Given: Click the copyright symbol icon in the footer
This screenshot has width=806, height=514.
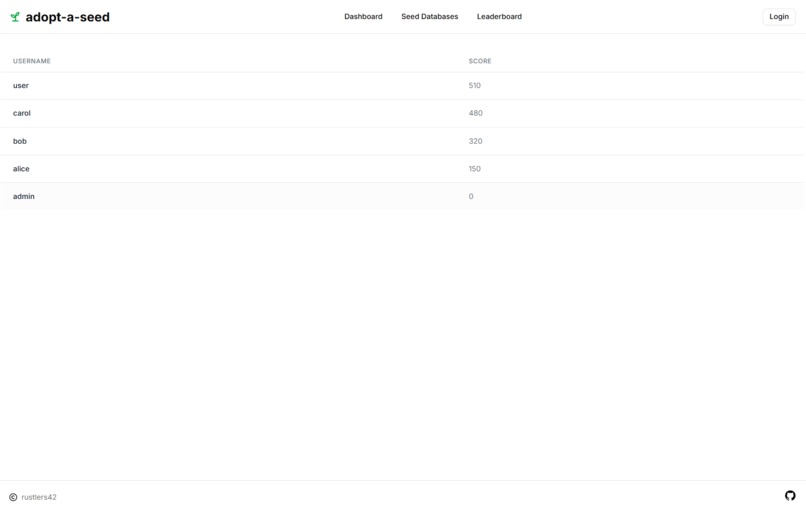Looking at the screenshot, I should (13, 497).
